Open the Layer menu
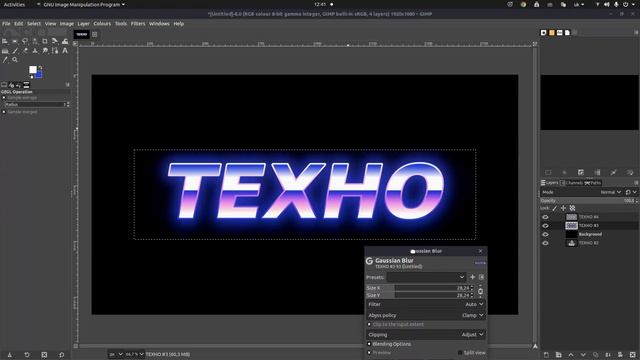The height and width of the screenshot is (360, 640). click(x=83, y=24)
